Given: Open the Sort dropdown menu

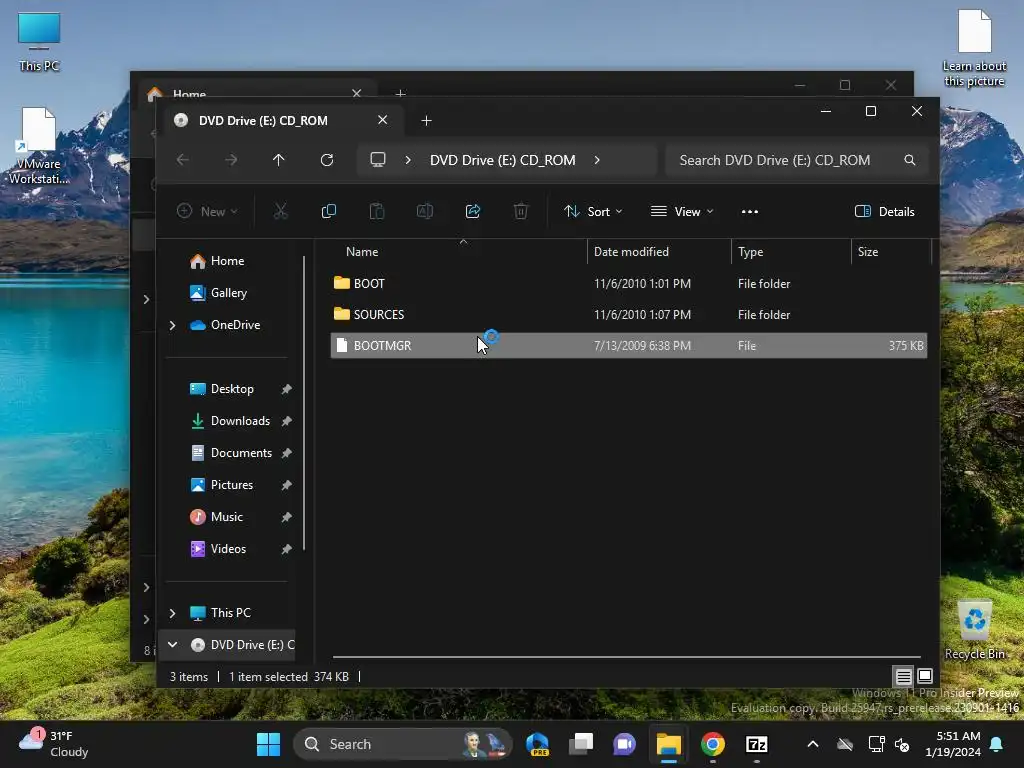Looking at the screenshot, I should coord(593,211).
